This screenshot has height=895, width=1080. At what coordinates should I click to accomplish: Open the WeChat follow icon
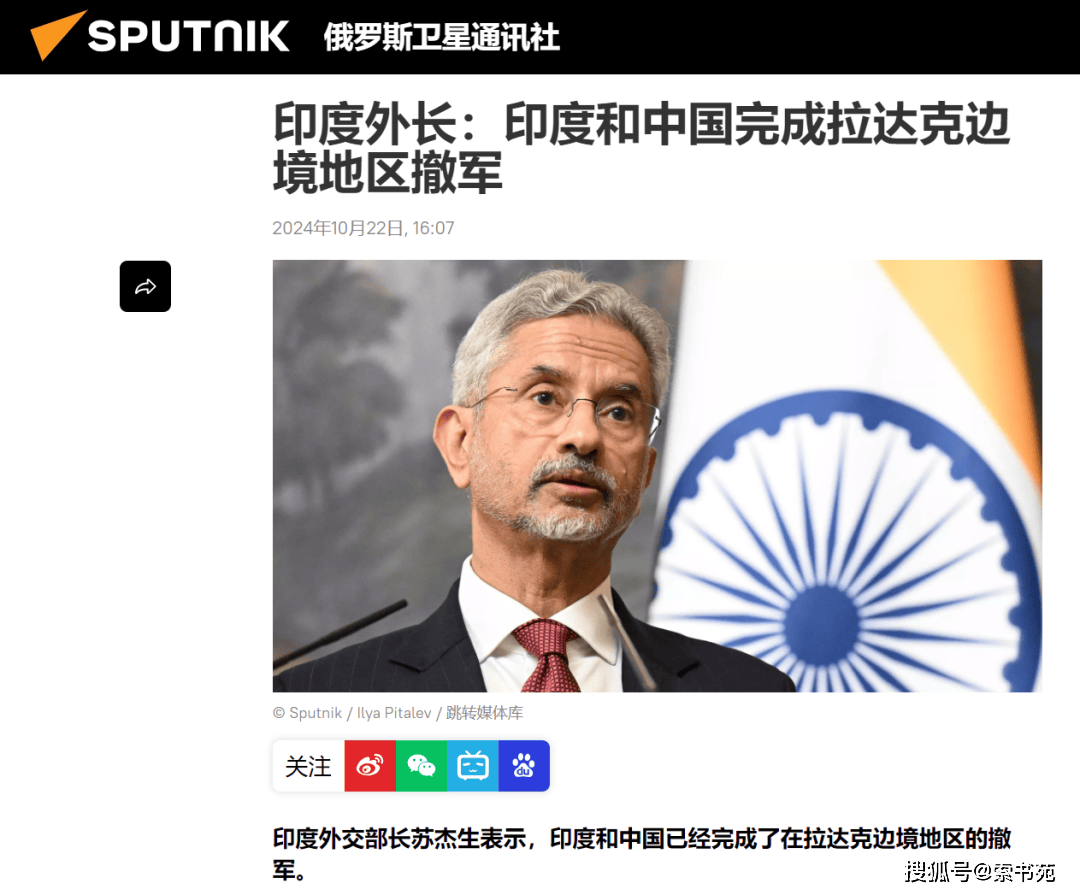422,765
